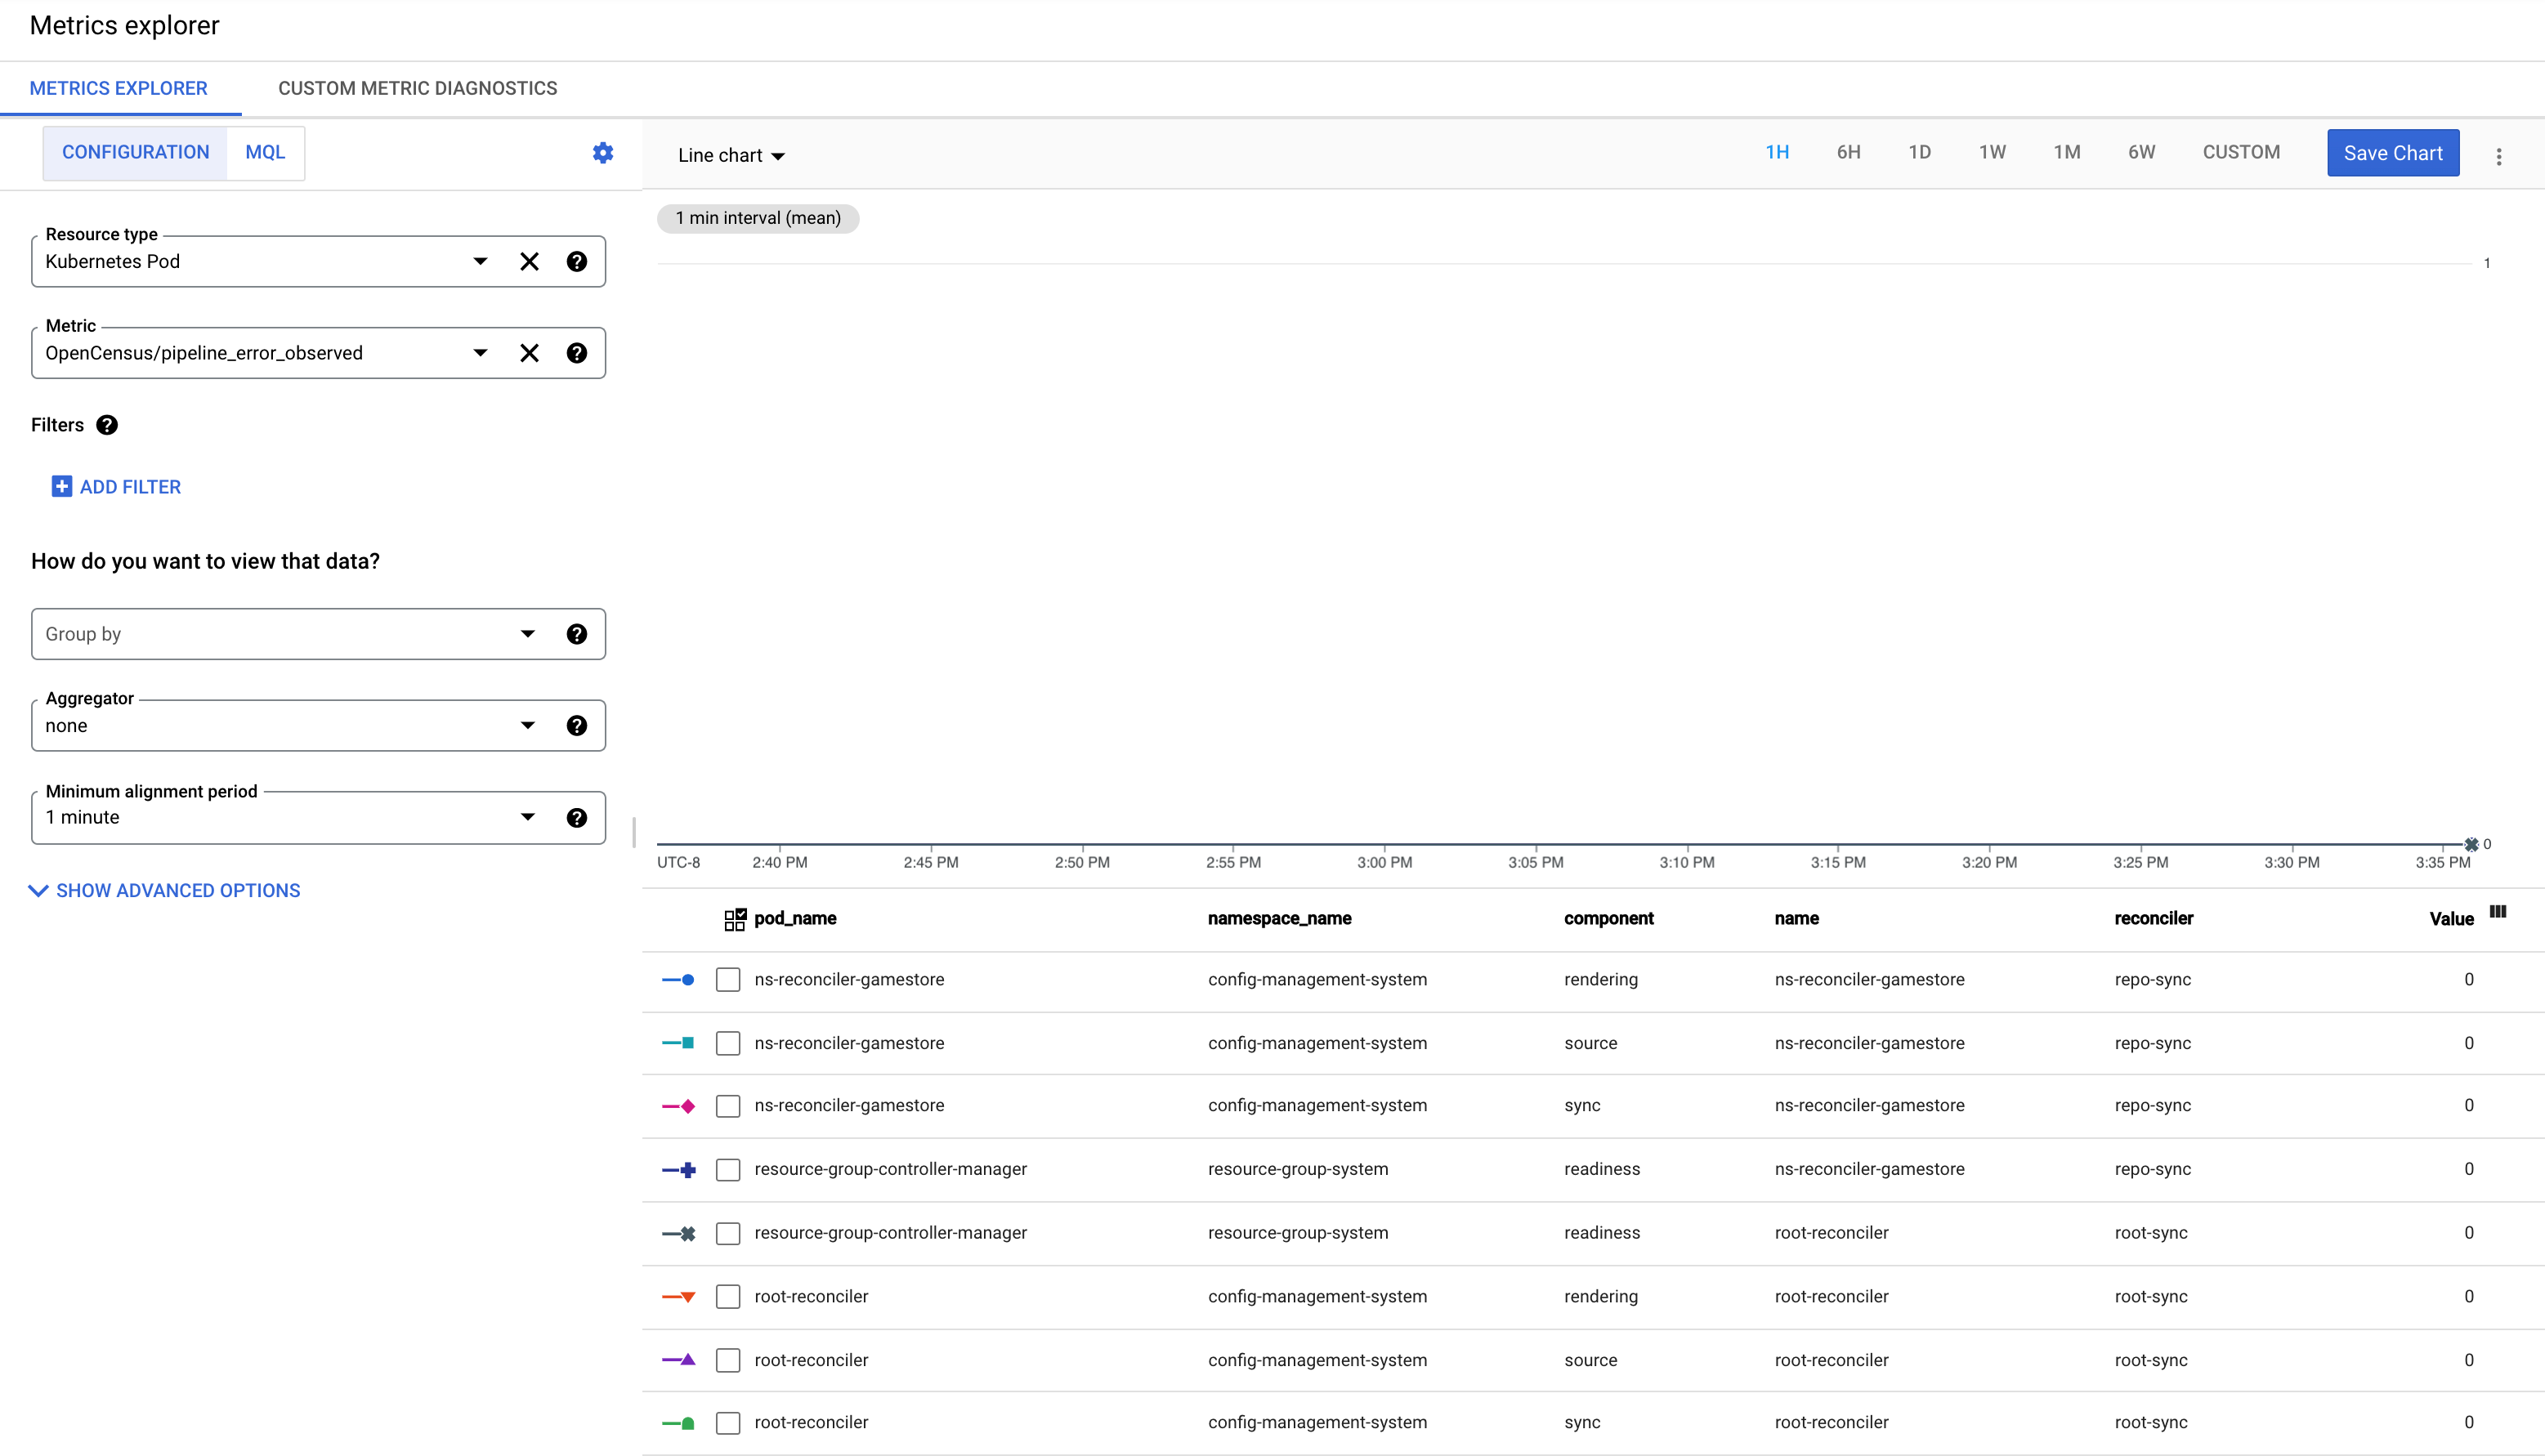The width and height of the screenshot is (2545, 1456).
Task: Click the line chart type icon
Action: pos(731,154)
